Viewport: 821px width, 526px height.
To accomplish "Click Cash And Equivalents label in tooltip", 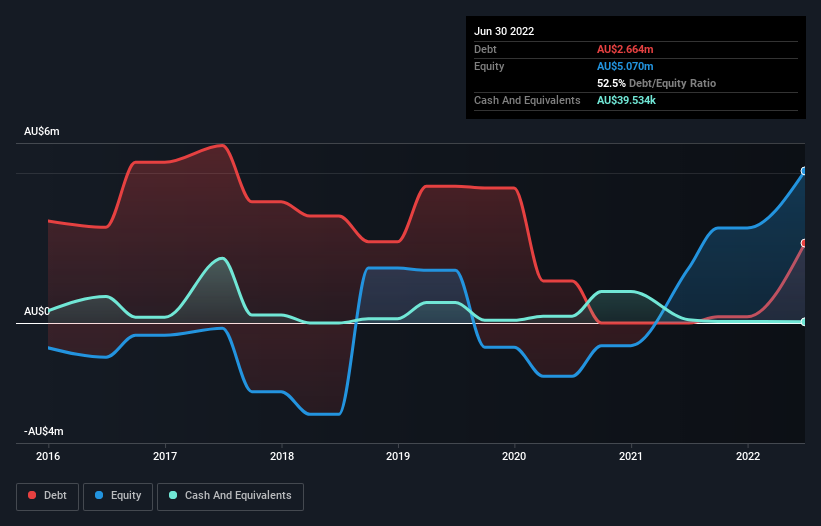I will [x=527, y=100].
